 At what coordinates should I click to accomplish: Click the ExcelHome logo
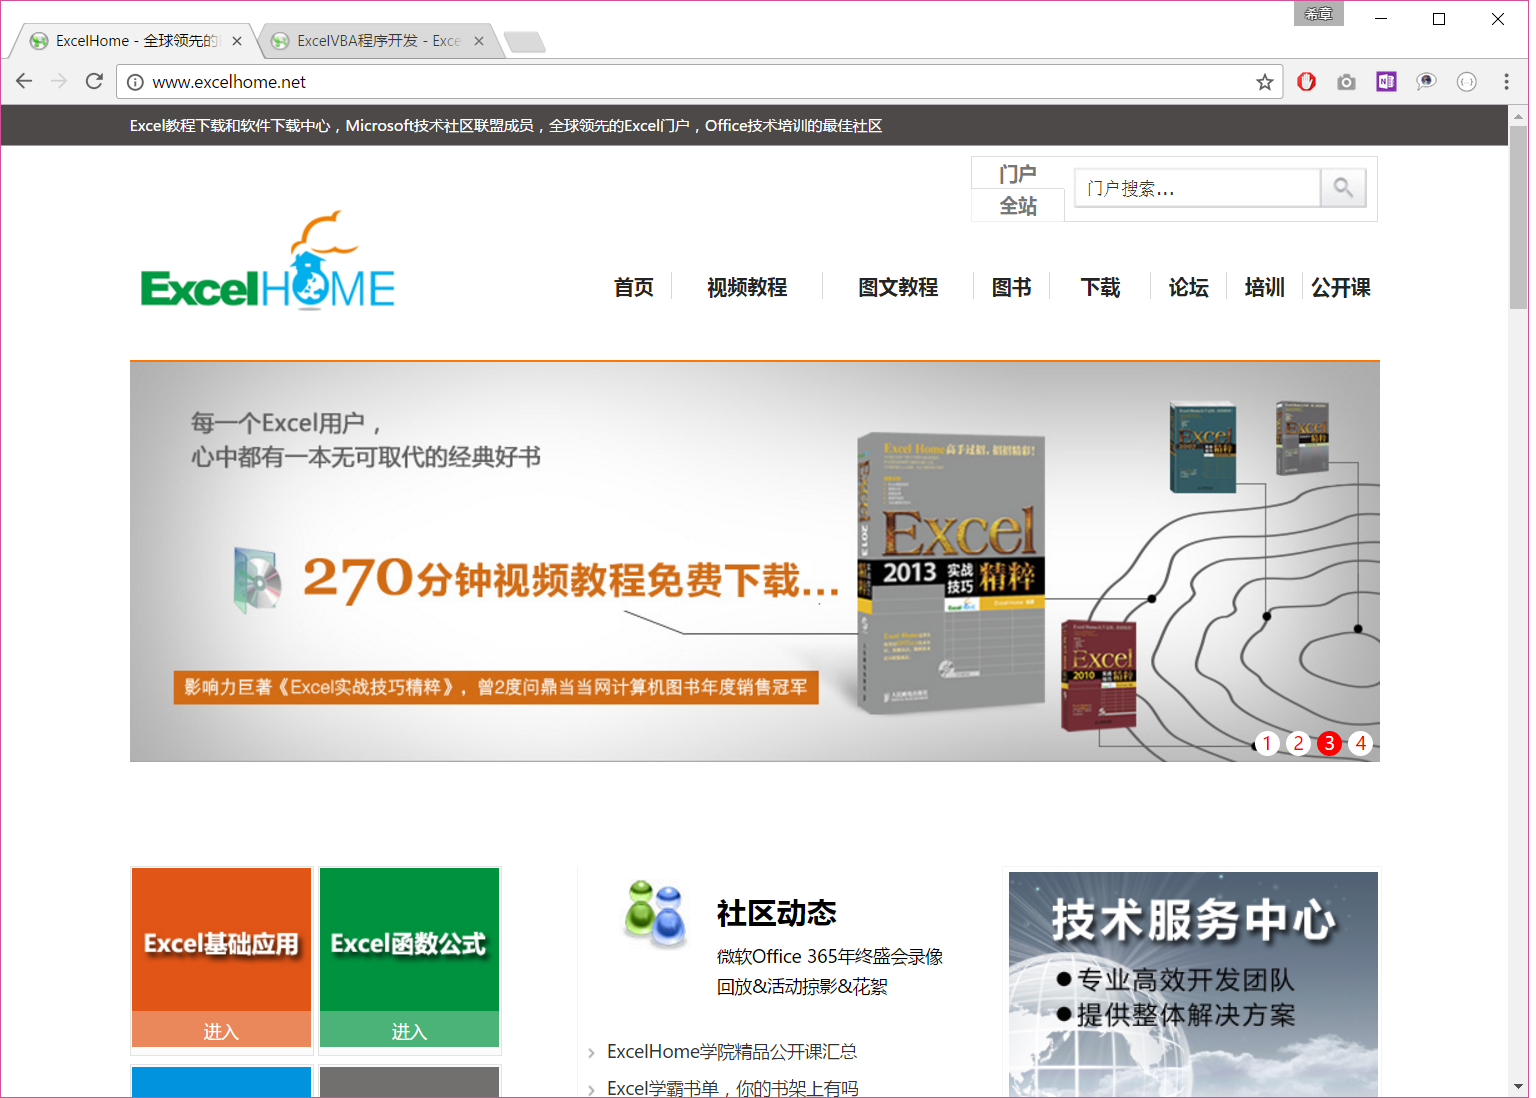pyautogui.click(x=268, y=264)
